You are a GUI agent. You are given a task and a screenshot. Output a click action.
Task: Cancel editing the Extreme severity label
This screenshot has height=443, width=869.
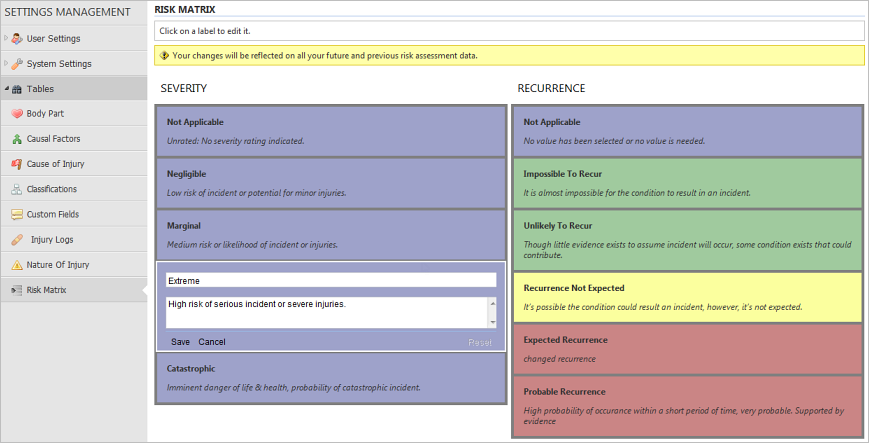coord(212,342)
